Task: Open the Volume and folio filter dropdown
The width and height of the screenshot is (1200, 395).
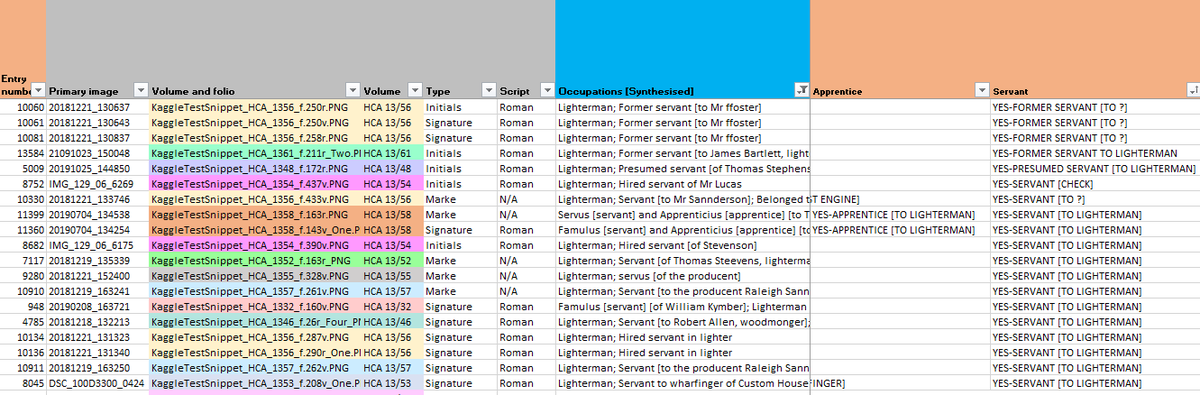Action: pyautogui.click(x=352, y=90)
